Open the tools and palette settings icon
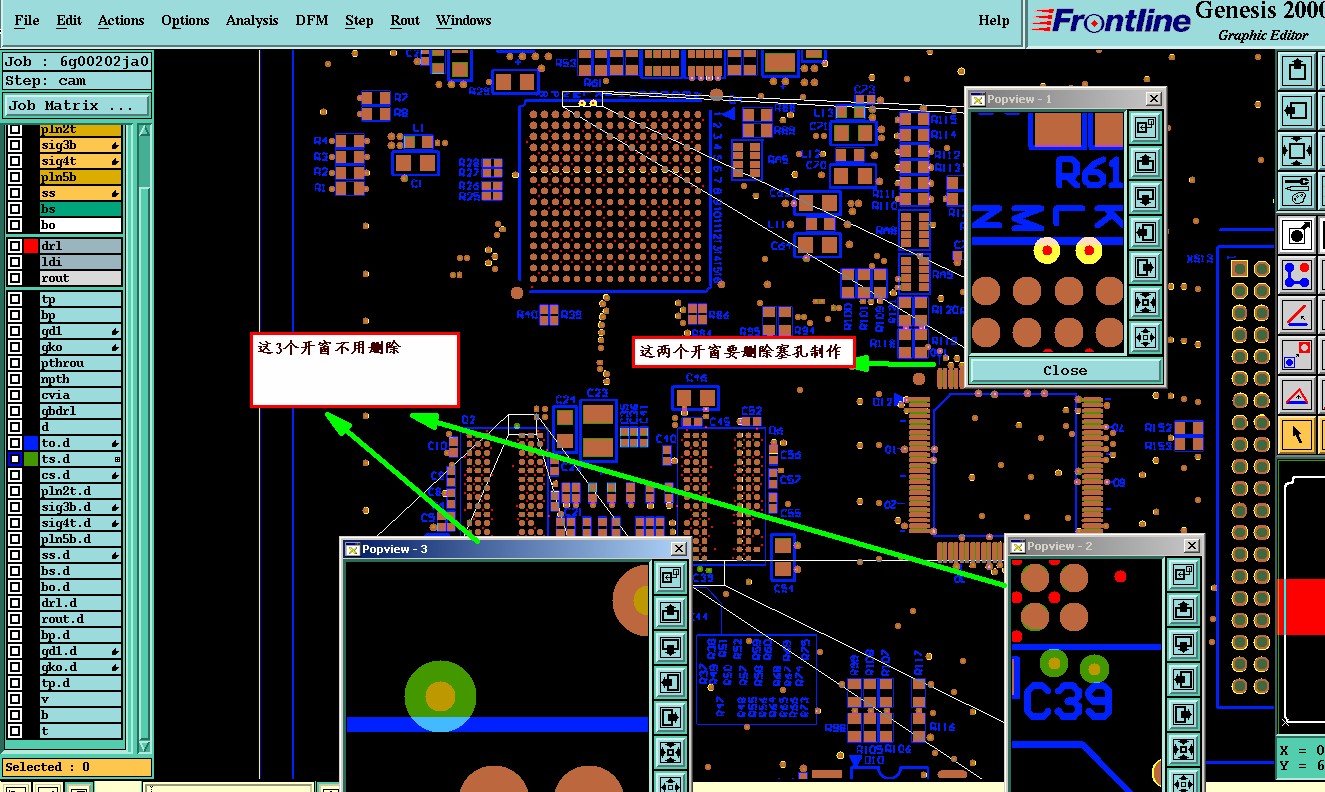This screenshot has height=792, width=1325. pyautogui.click(x=1297, y=189)
